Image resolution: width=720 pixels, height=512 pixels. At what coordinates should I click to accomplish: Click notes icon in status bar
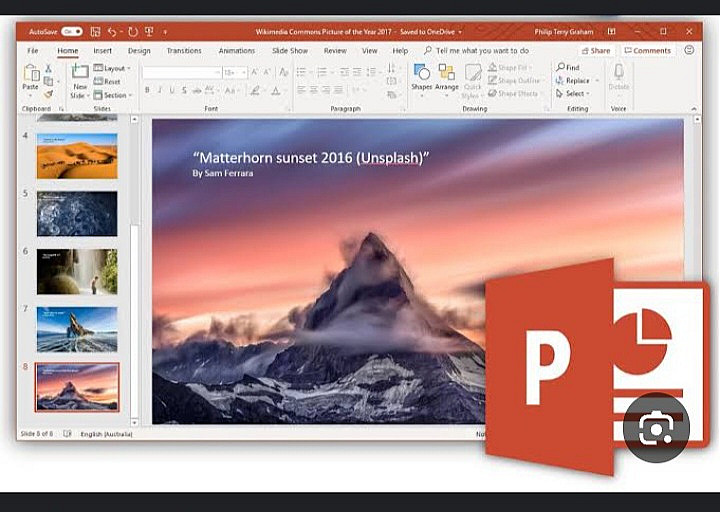coord(67,433)
